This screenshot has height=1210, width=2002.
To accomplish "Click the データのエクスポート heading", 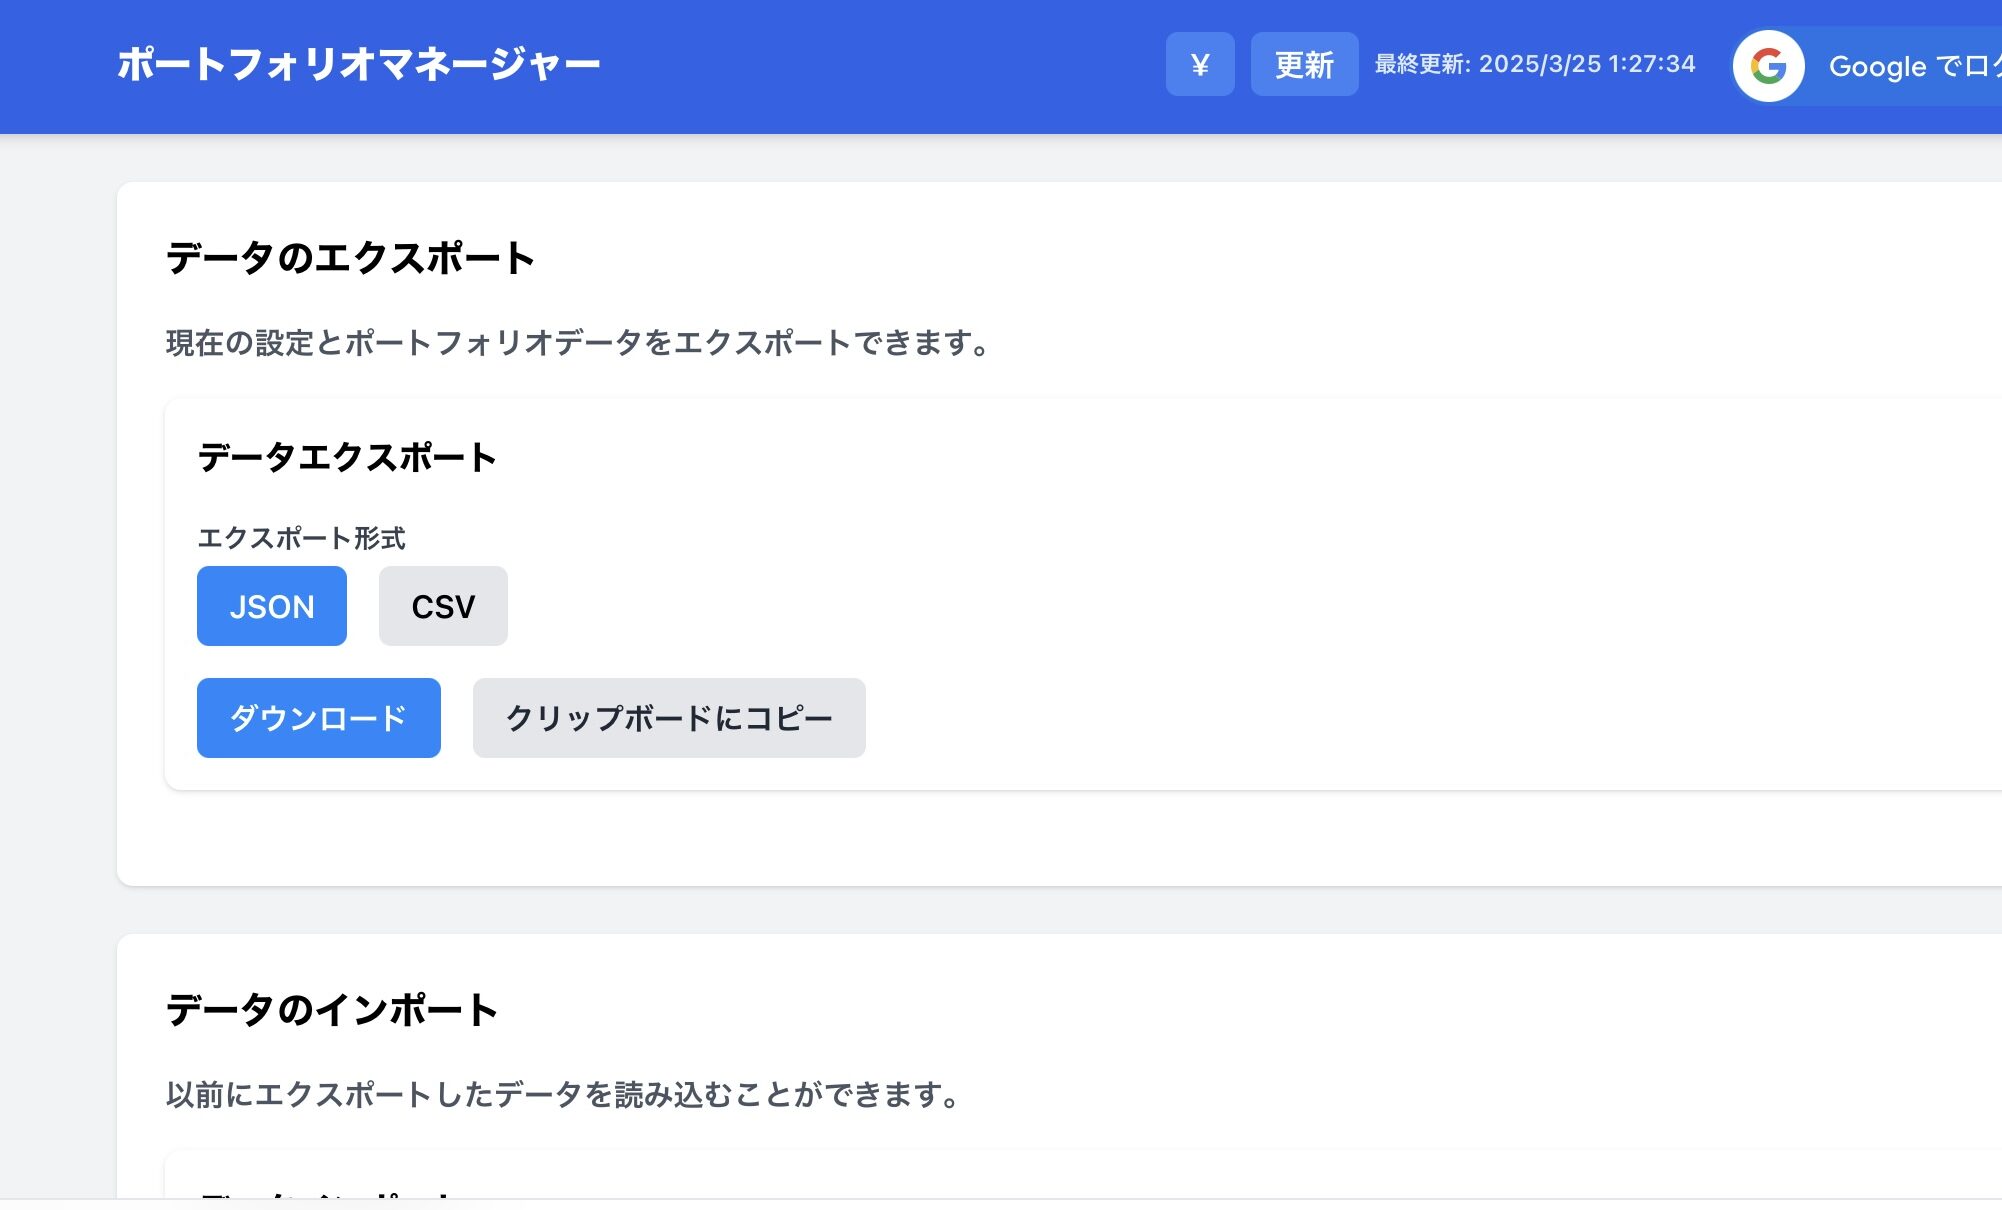I will point(350,258).
